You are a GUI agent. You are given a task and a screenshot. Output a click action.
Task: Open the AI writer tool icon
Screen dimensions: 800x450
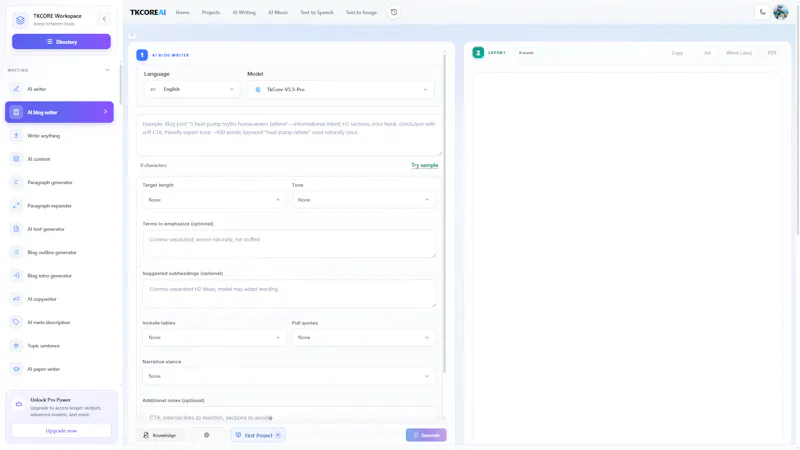(16, 89)
